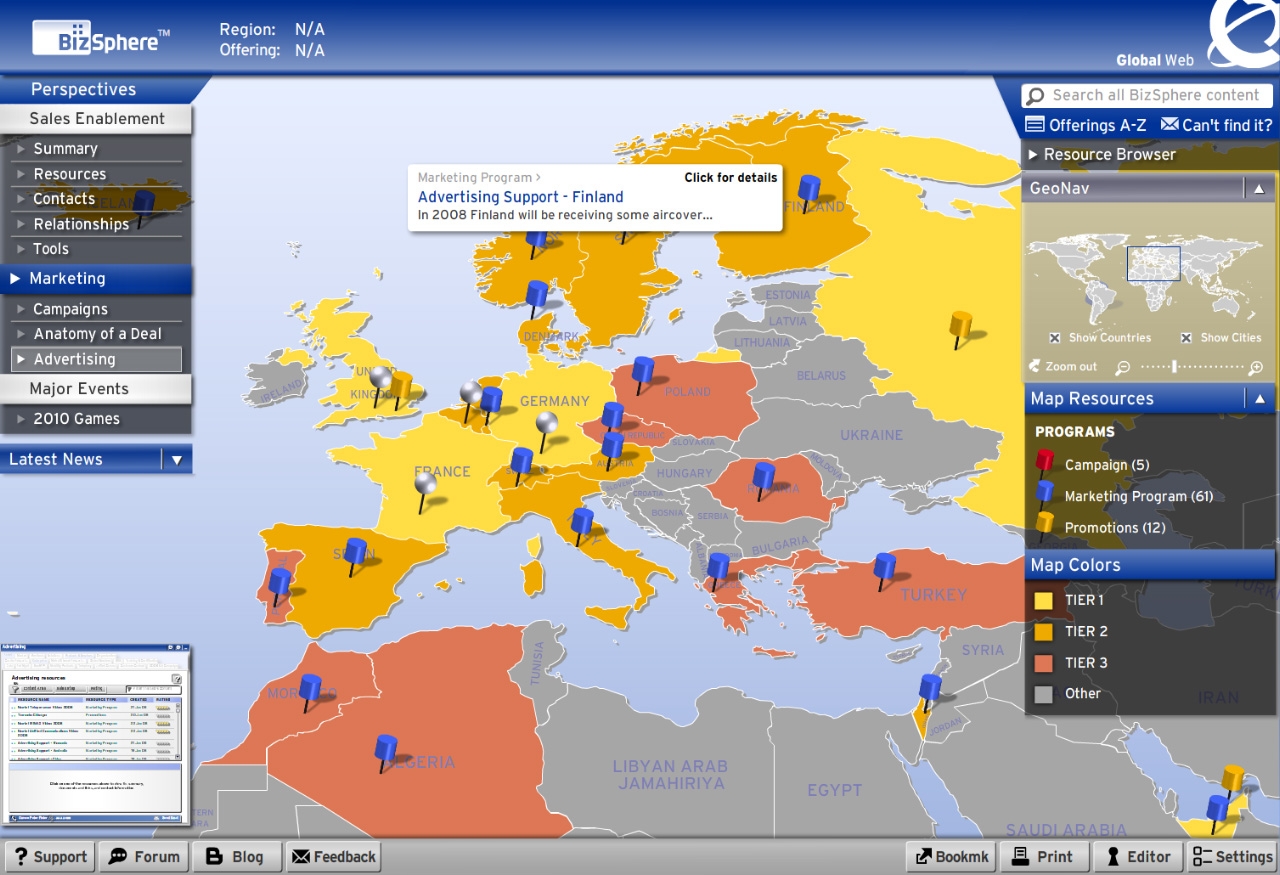The width and height of the screenshot is (1280, 875).
Task: Select the silver pin in central Germany
Action: [x=546, y=425]
